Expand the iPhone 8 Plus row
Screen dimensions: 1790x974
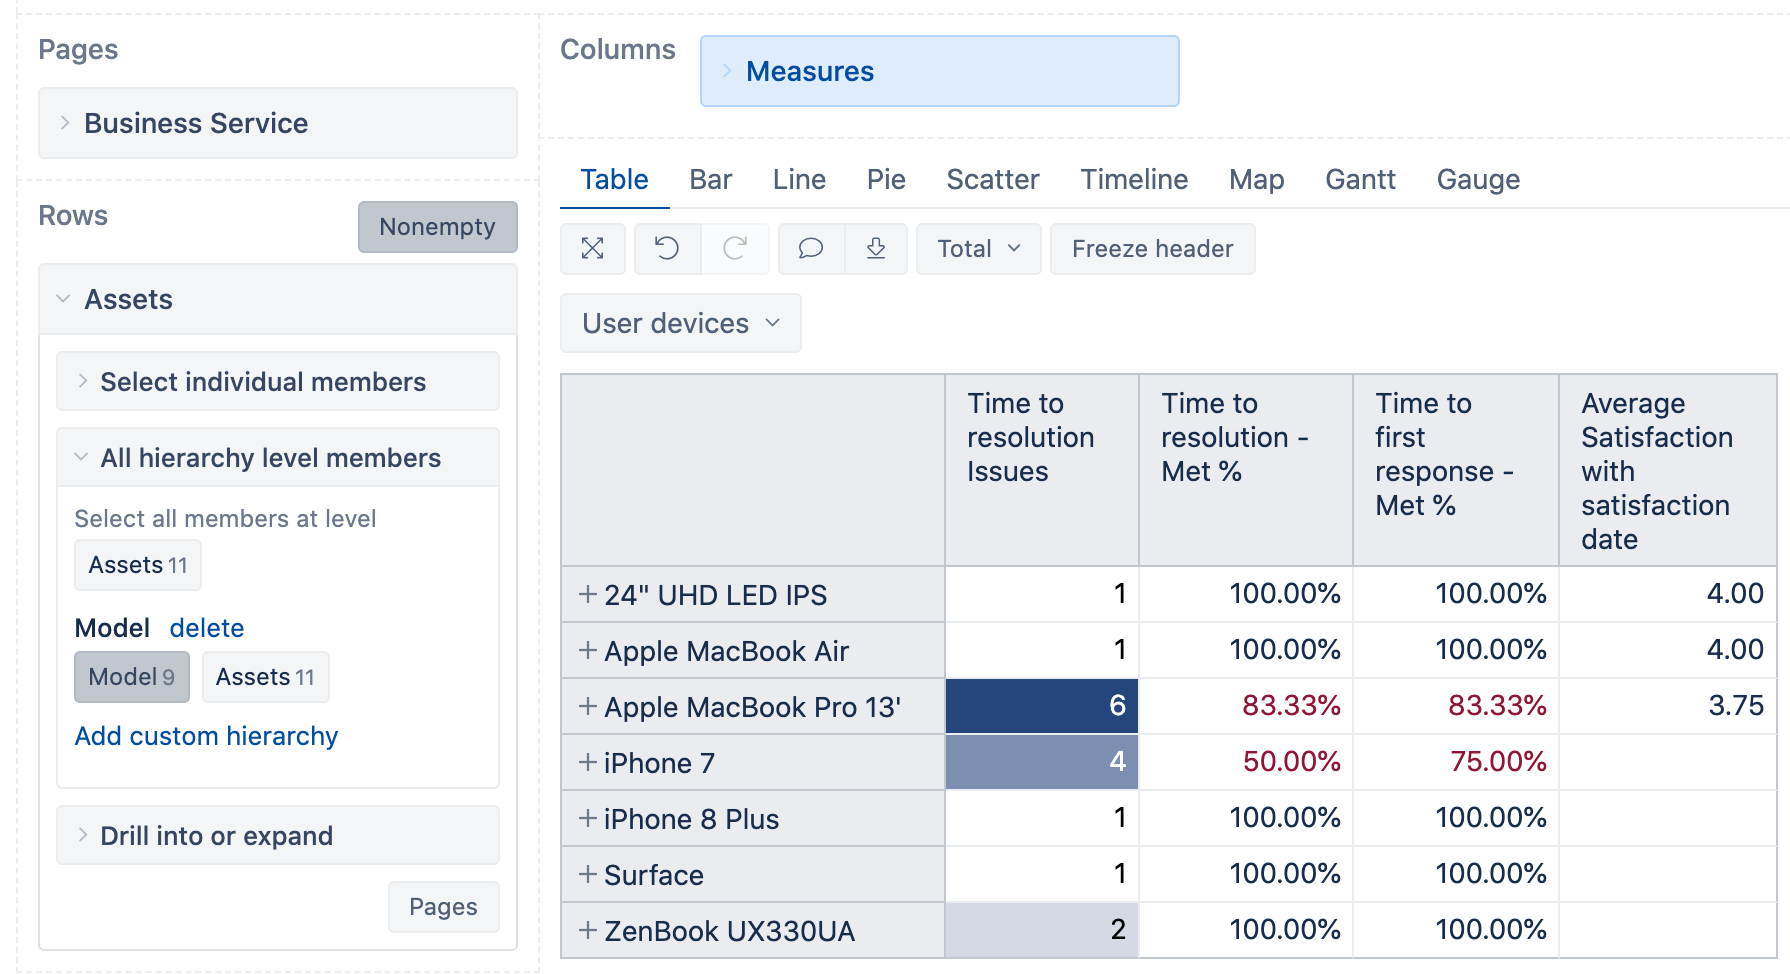[x=588, y=818]
